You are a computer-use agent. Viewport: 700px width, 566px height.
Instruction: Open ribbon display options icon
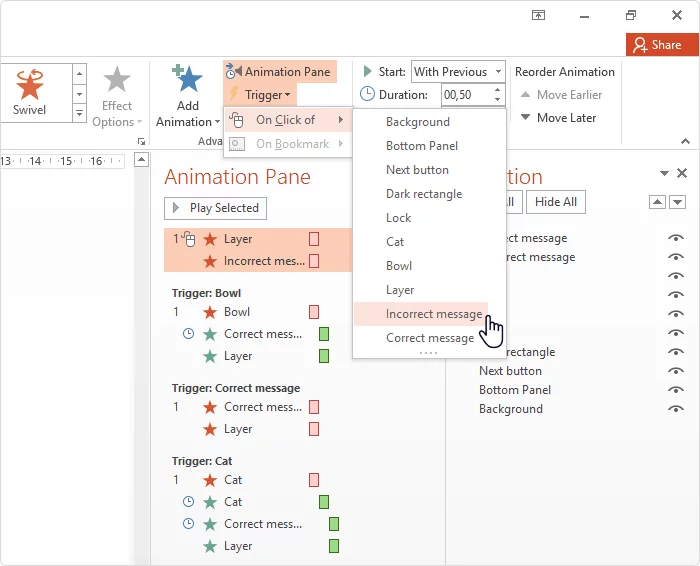[538, 15]
